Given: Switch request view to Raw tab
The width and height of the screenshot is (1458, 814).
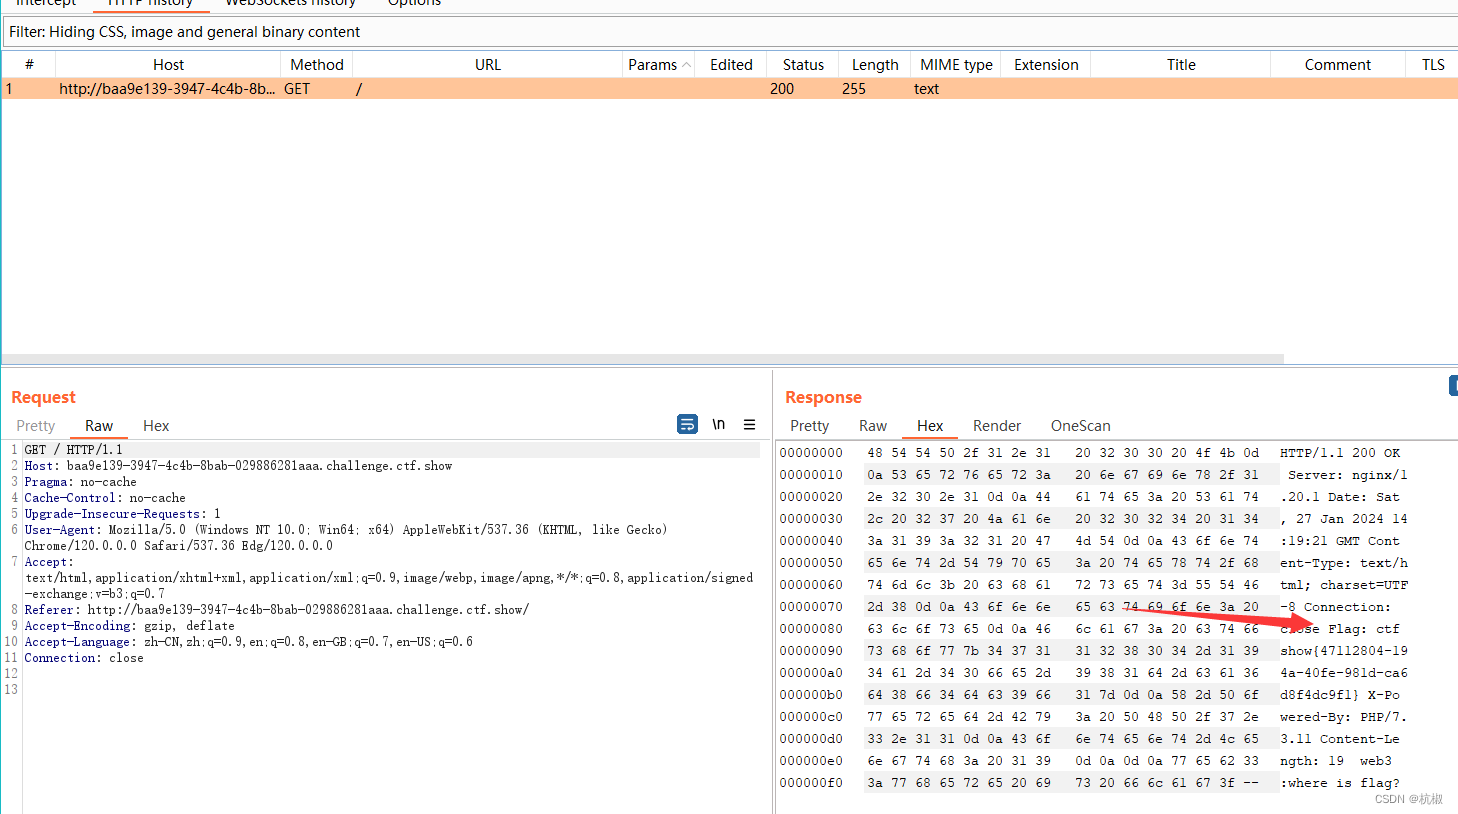Looking at the screenshot, I should point(99,426).
